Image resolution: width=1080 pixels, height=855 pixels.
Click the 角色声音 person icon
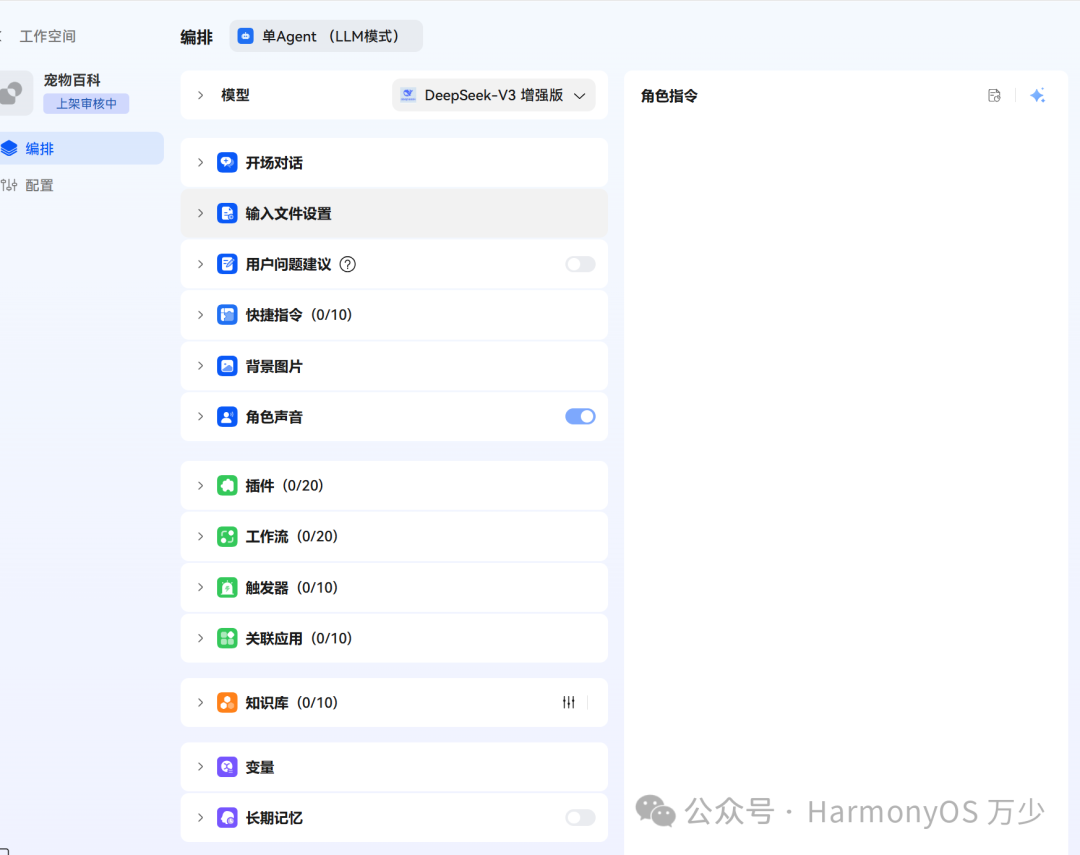[227, 417]
